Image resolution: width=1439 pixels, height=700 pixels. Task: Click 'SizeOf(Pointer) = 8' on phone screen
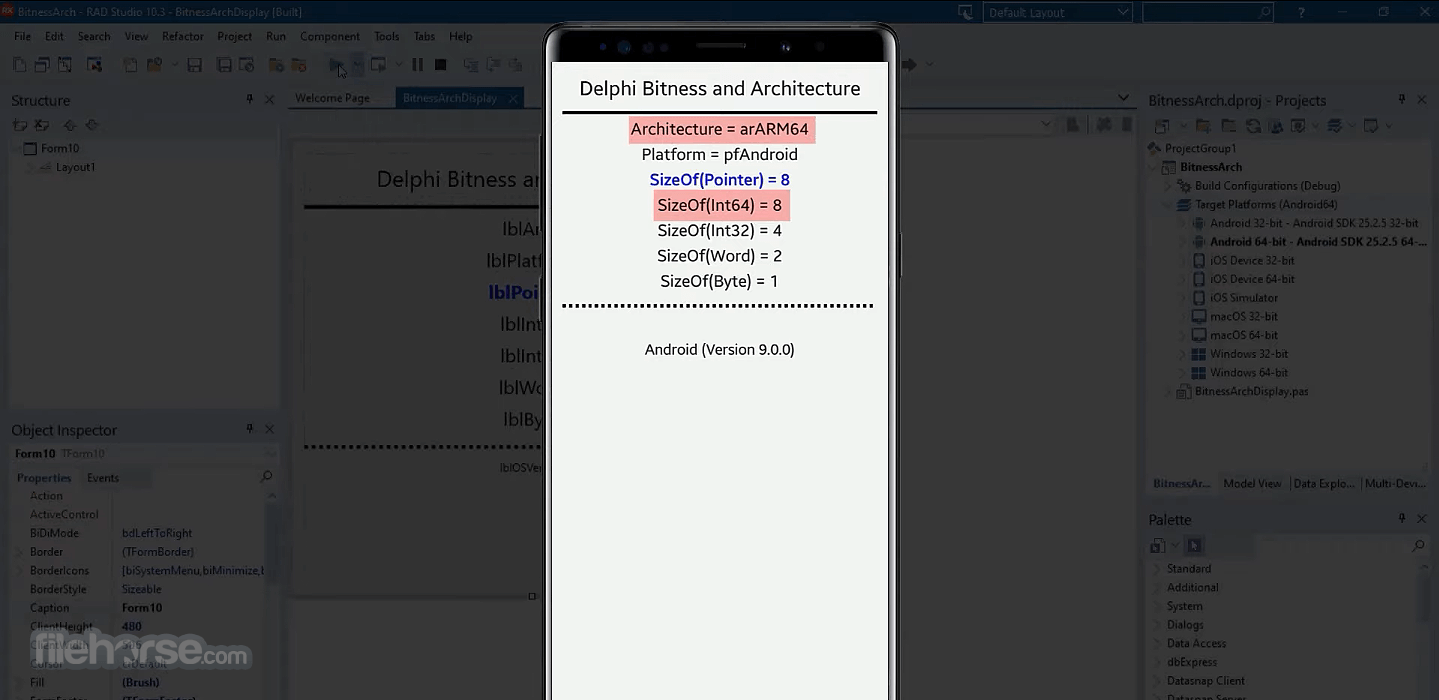click(720, 180)
